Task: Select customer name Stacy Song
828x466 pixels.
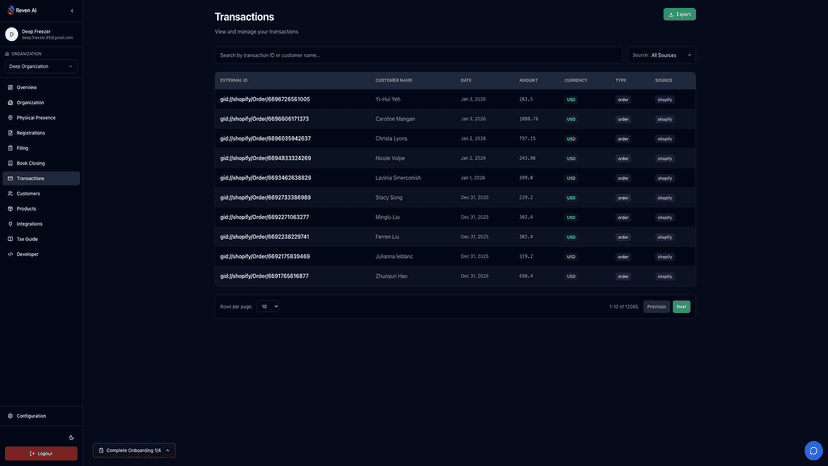Action: pos(389,198)
